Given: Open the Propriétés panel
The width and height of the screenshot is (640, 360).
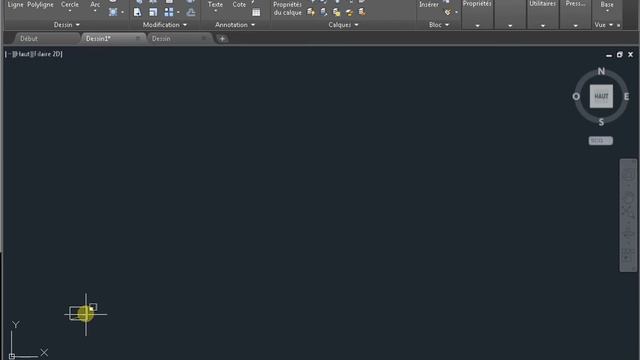Looking at the screenshot, I should pos(477,4).
